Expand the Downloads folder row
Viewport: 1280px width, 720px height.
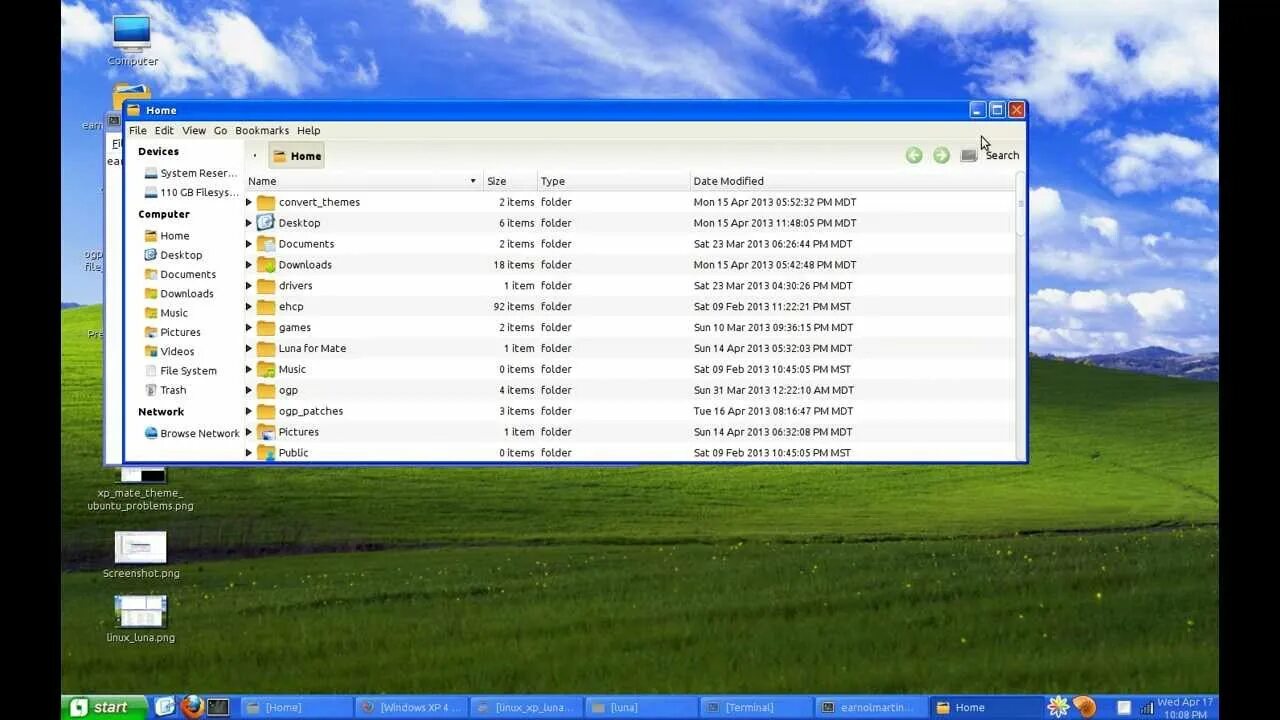click(249, 265)
